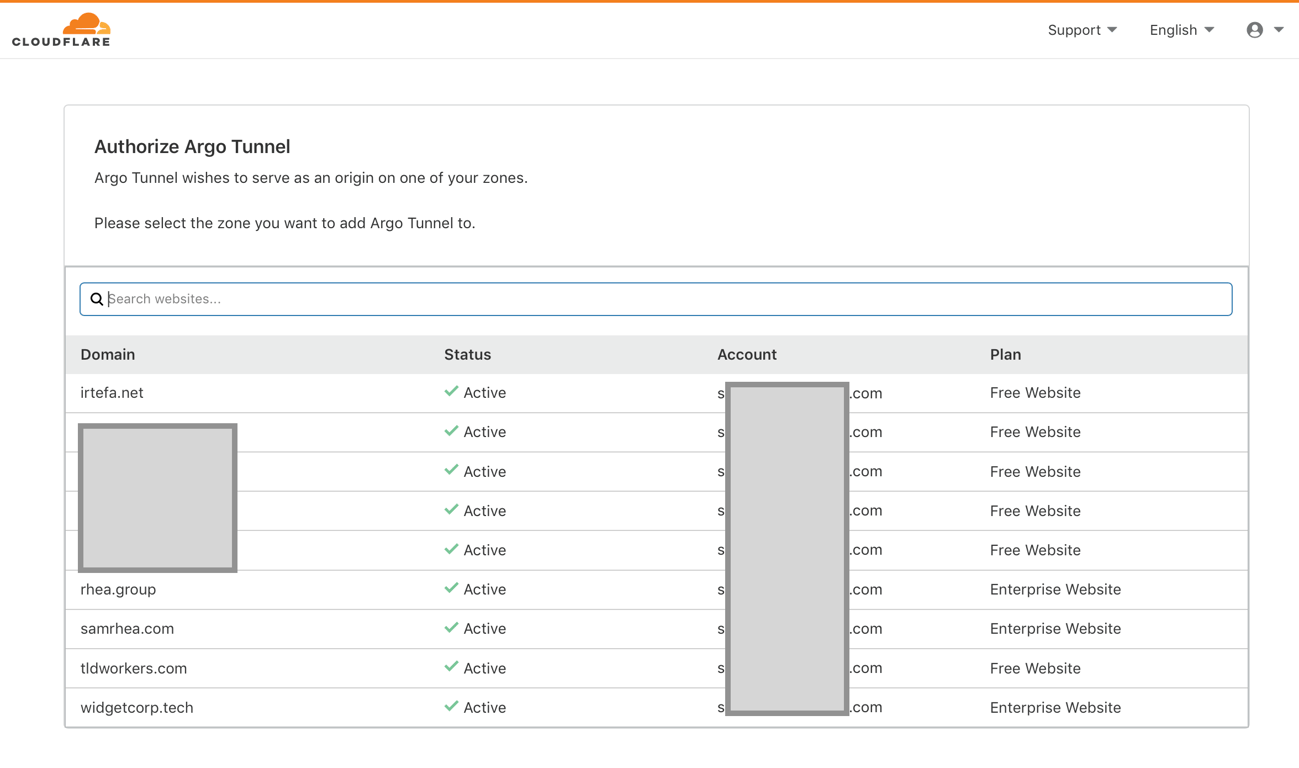This screenshot has width=1299, height=768.
Task: Pick the widgetcorp.tech domain
Action: [x=137, y=707]
